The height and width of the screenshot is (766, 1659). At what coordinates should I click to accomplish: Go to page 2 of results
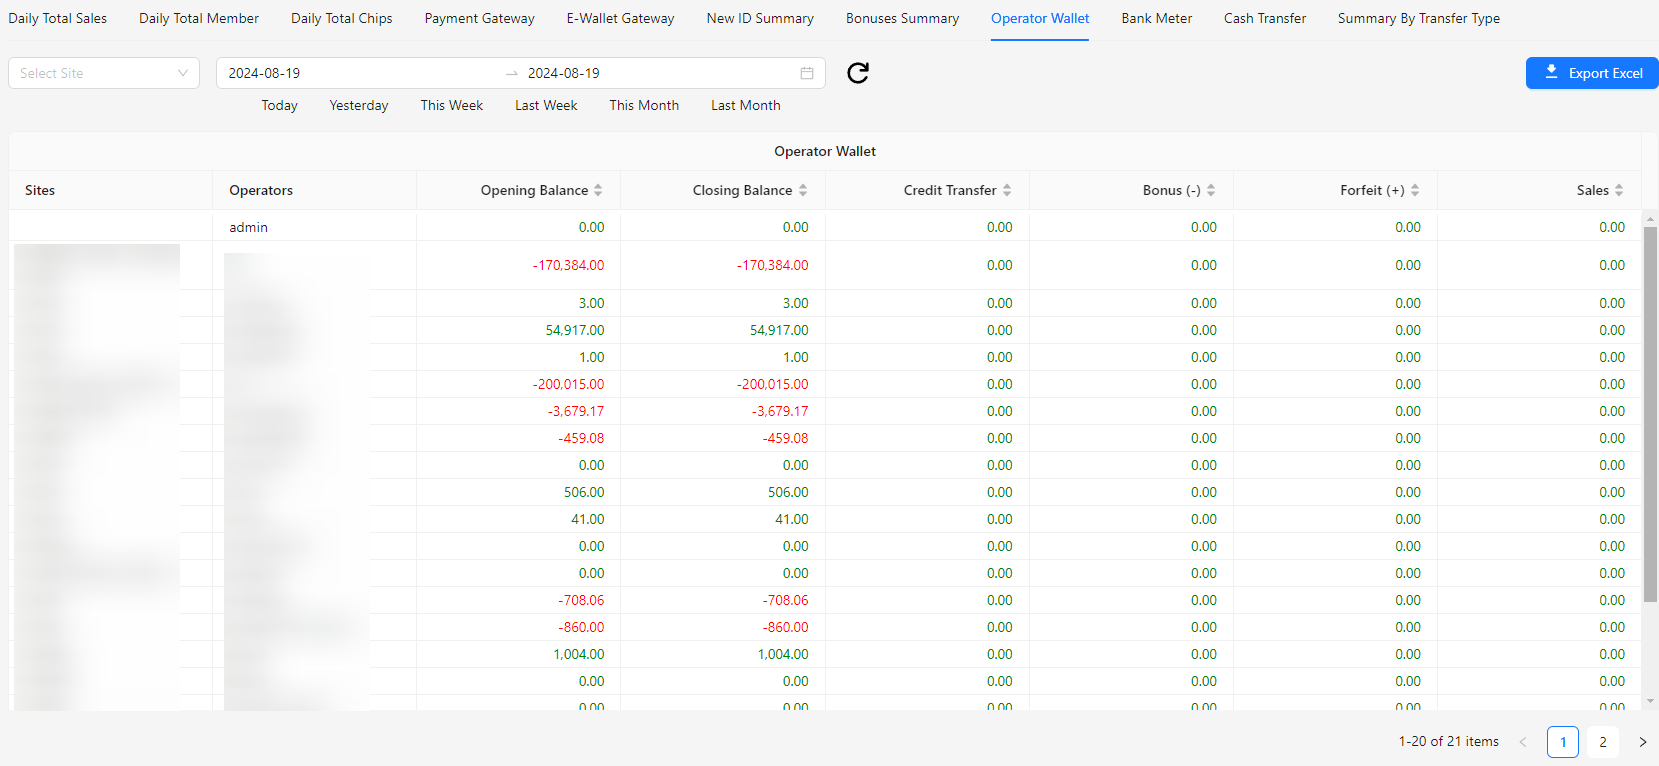tap(1602, 742)
